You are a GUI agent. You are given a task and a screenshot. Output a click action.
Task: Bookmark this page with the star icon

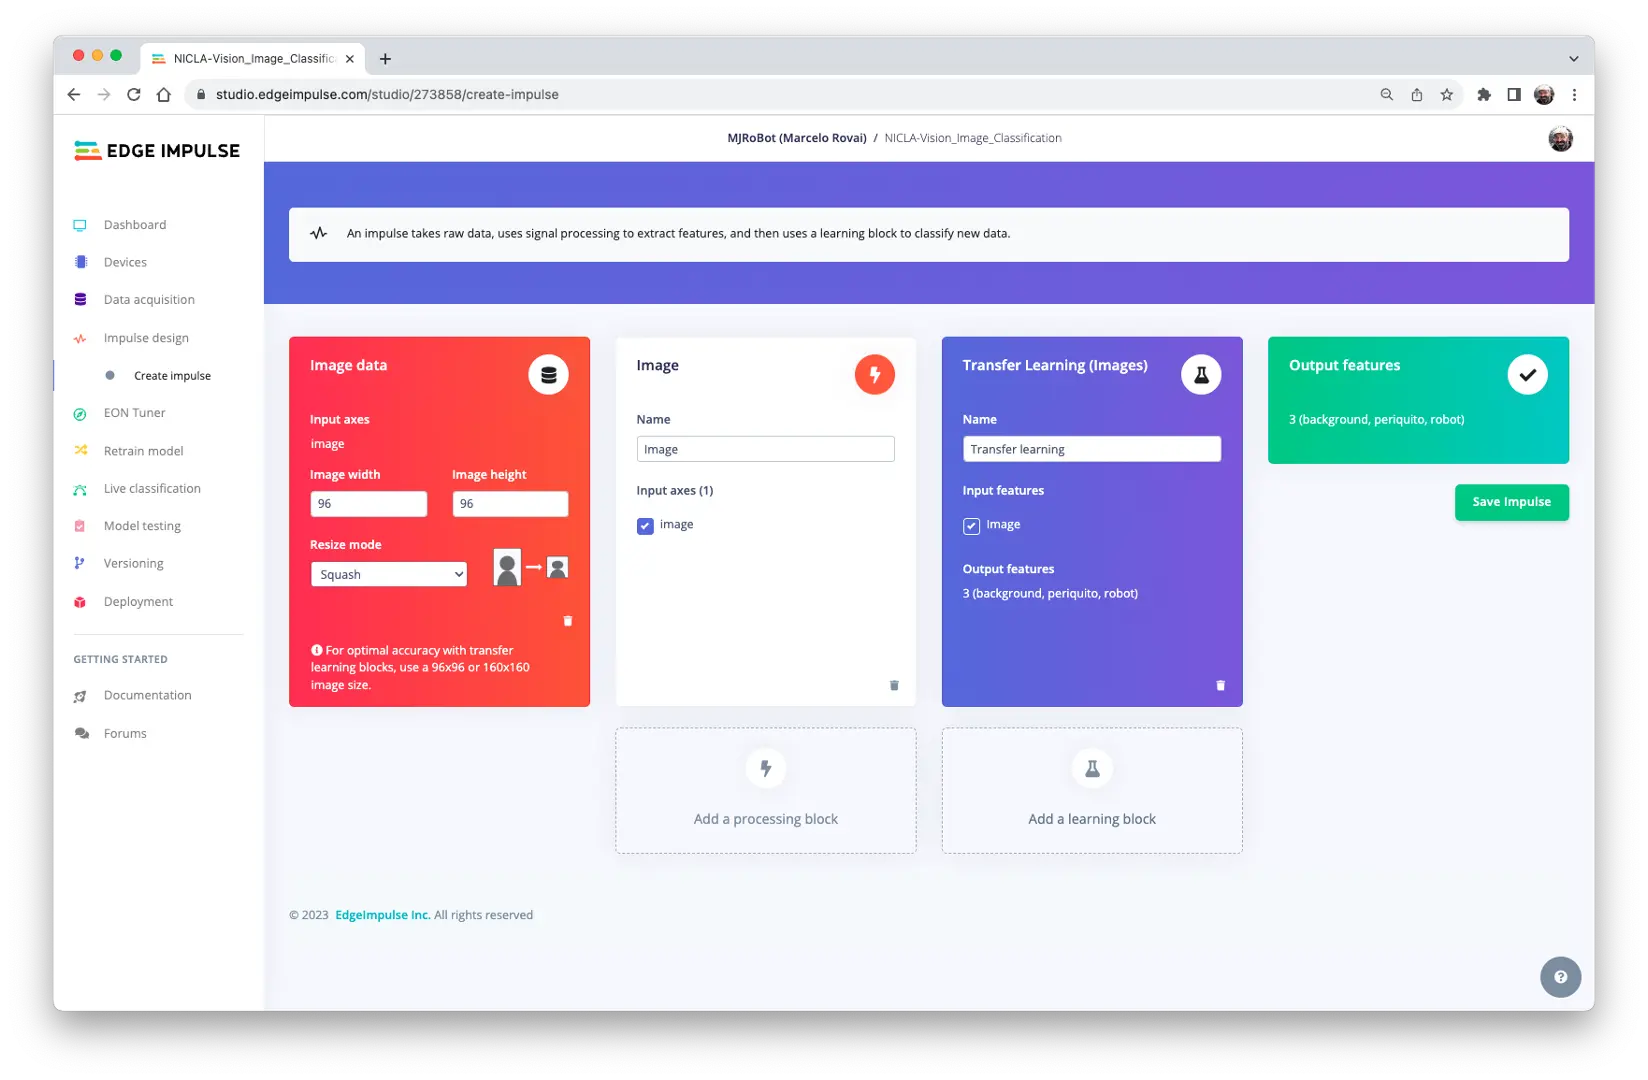pyautogui.click(x=1446, y=95)
